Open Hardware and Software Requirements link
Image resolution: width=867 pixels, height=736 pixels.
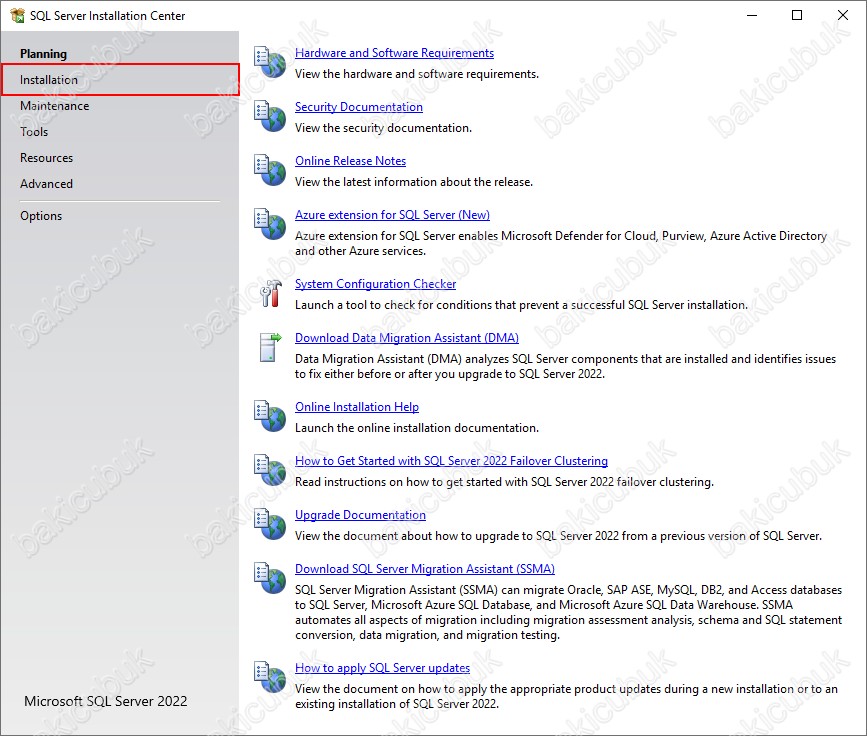[x=394, y=53]
